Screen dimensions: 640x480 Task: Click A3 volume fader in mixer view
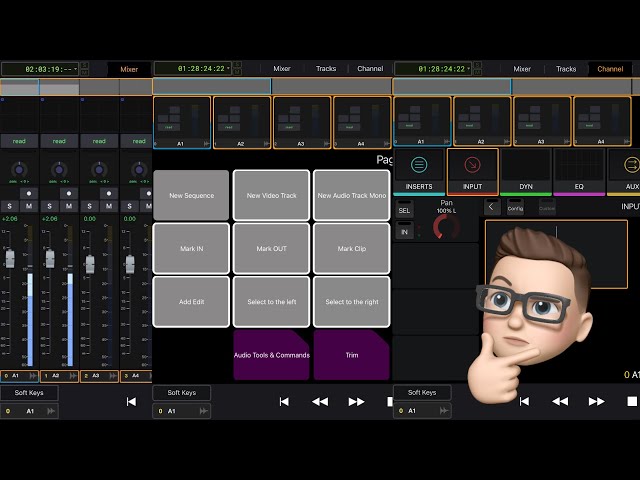pyautogui.click(x=90, y=264)
